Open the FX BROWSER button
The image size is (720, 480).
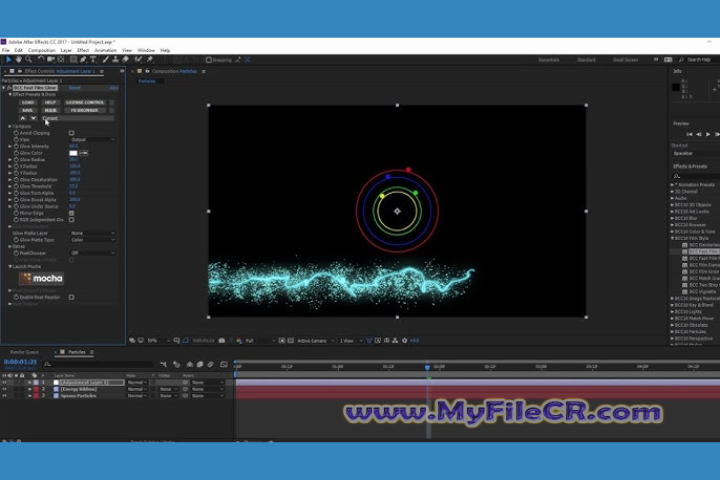(x=85, y=110)
